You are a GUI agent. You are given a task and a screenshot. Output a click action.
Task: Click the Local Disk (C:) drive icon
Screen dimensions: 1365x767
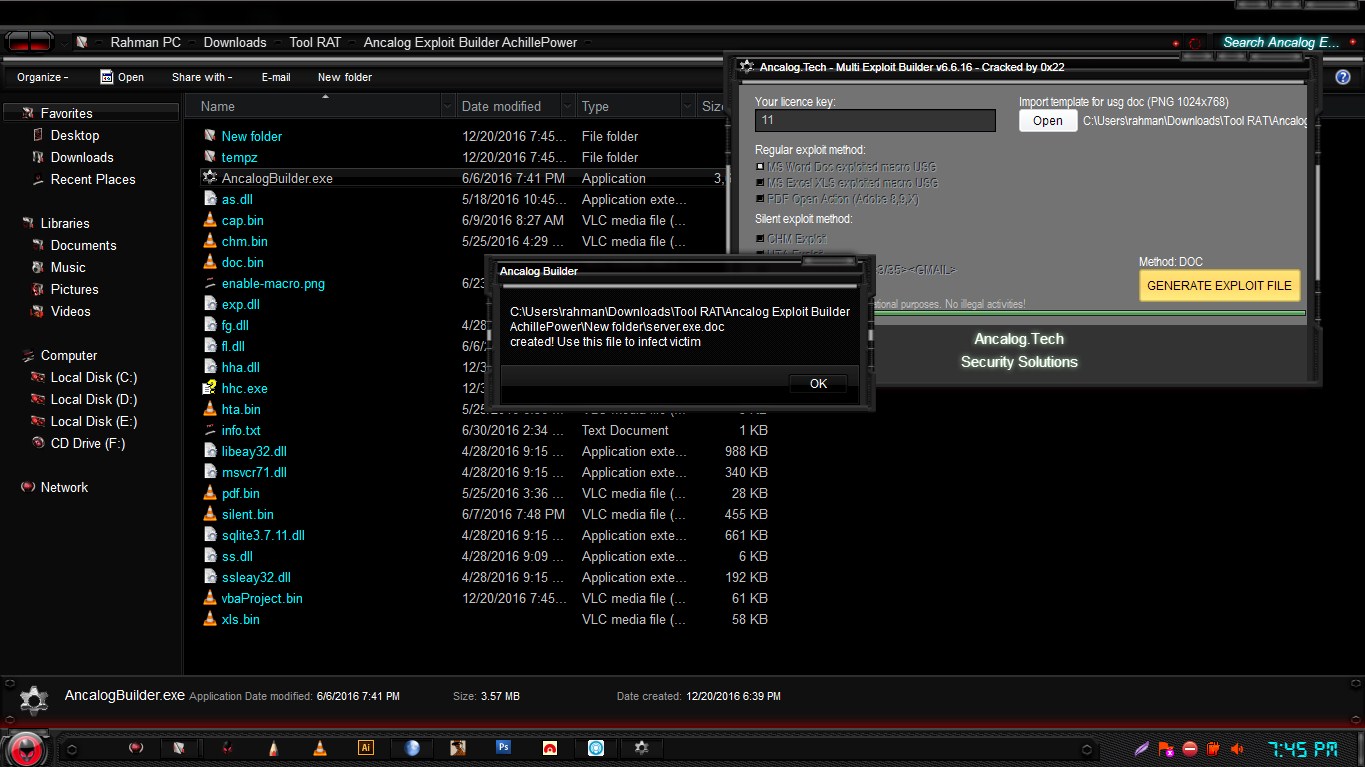38,377
